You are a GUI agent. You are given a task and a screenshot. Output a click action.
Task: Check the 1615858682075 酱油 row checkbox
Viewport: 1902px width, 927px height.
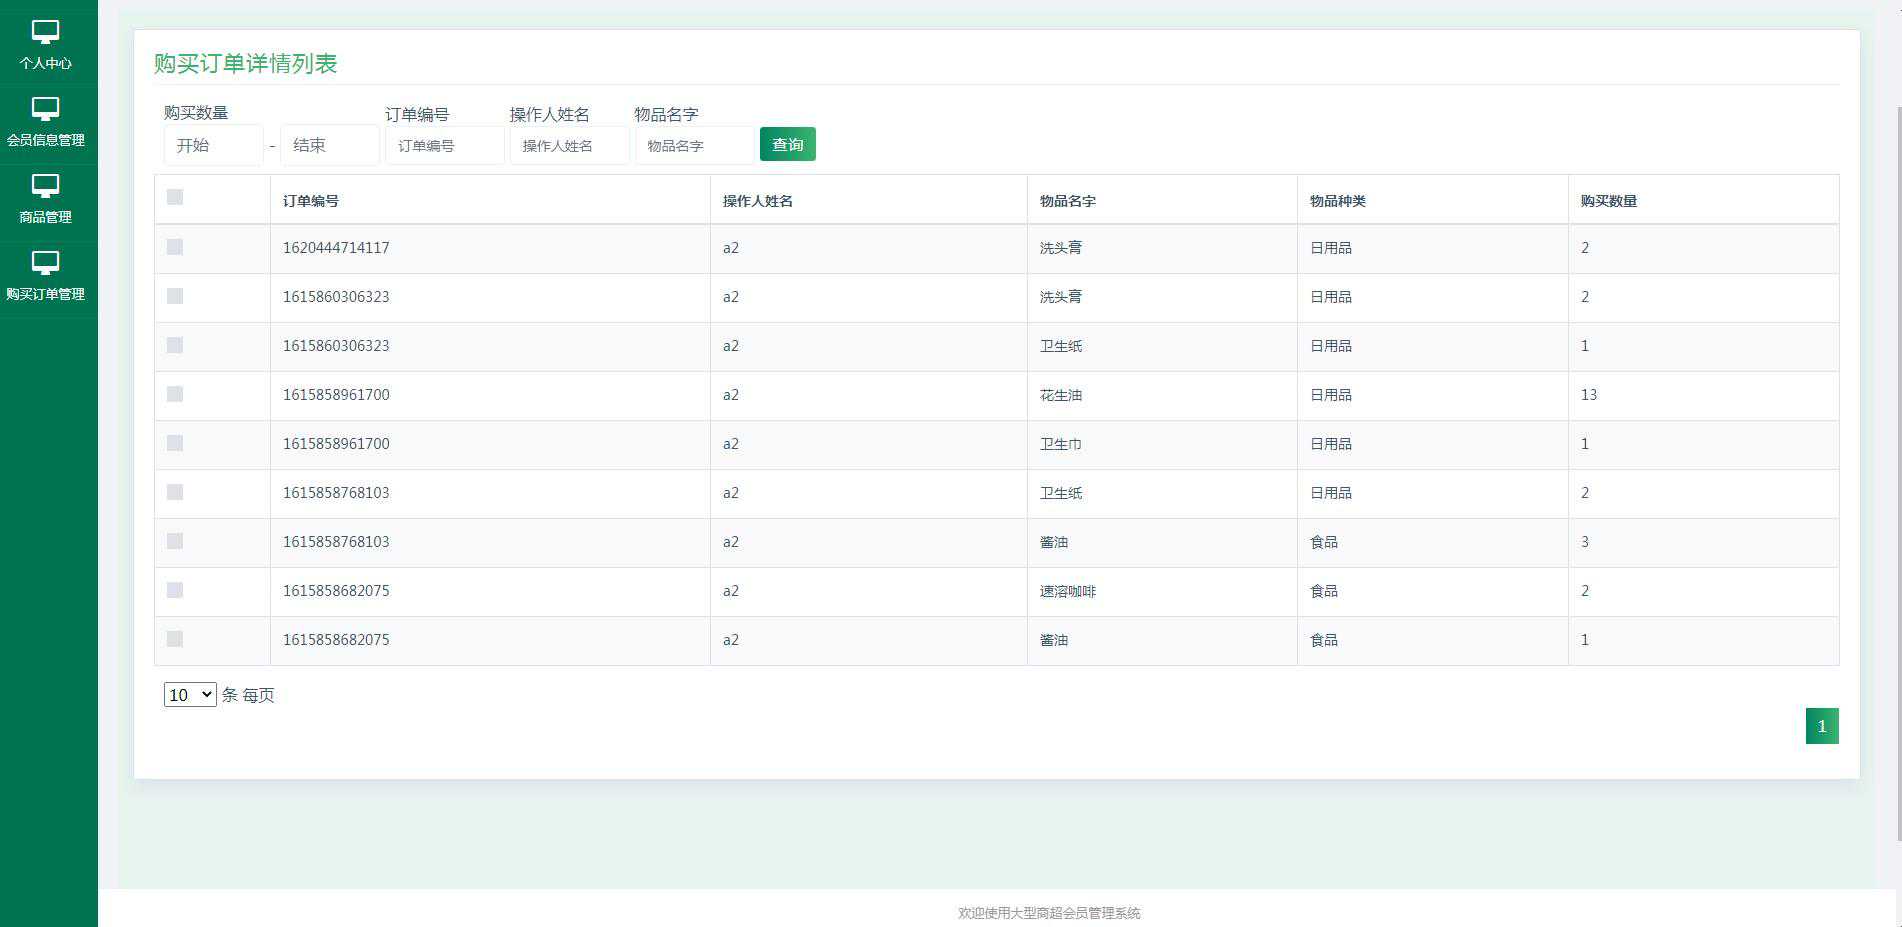pyautogui.click(x=175, y=639)
